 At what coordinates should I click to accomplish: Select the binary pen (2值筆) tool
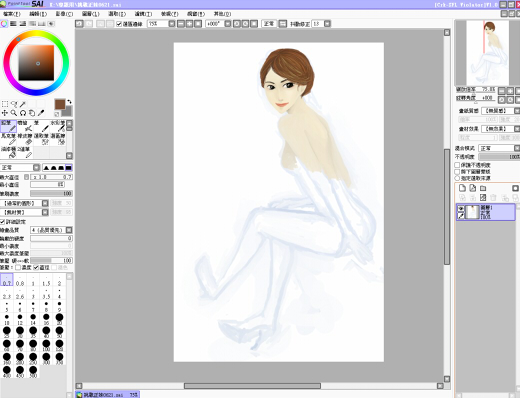pos(25,152)
